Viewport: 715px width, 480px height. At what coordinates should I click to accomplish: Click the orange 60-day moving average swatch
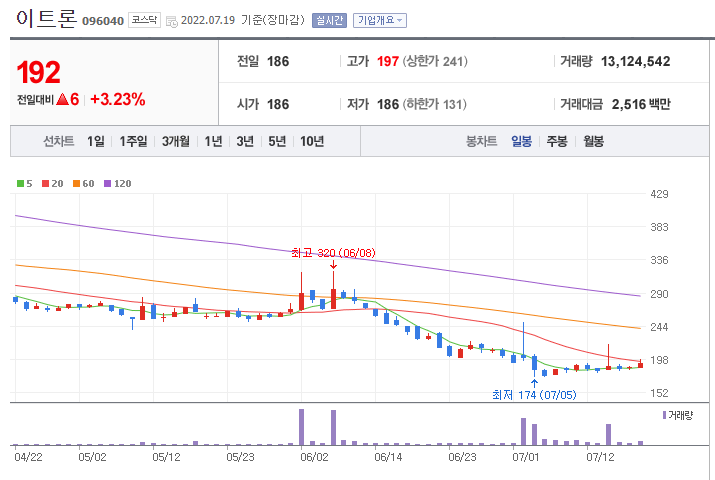pyautogui.click(x=76, y=184)
